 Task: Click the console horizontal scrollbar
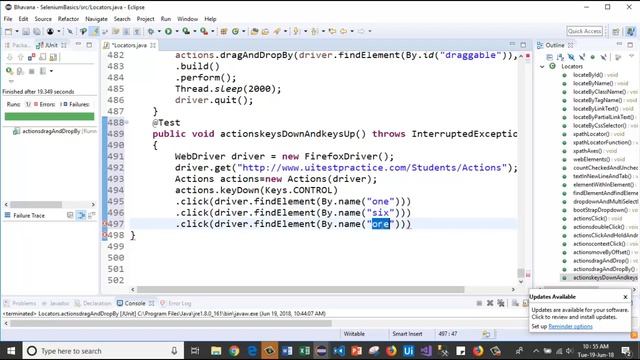tap(171, 324)
